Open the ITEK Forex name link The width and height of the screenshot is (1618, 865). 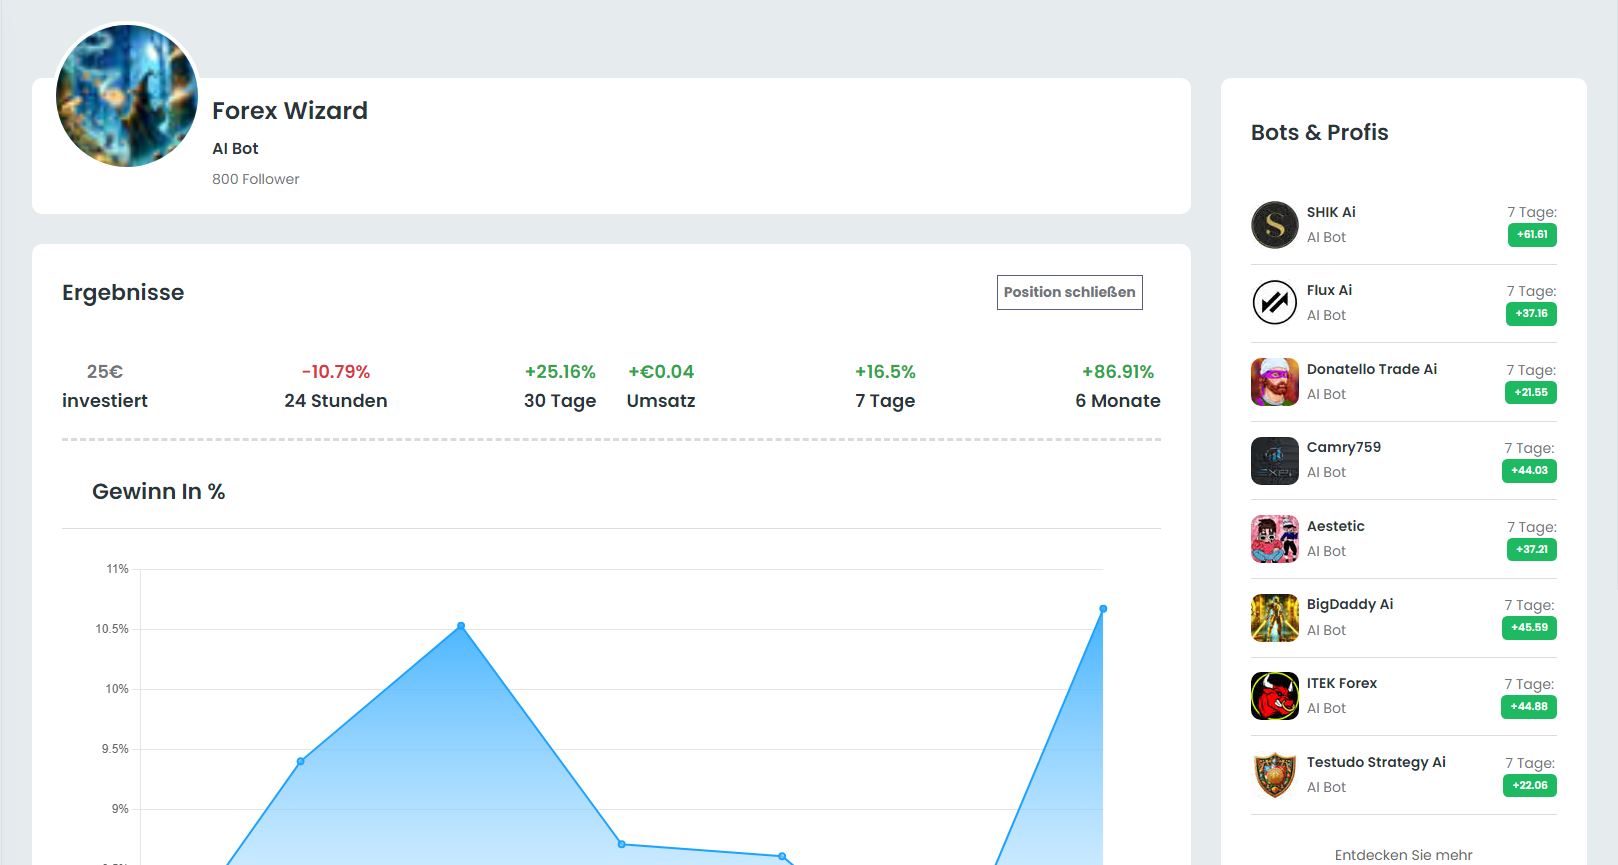tap(1341, 683)
